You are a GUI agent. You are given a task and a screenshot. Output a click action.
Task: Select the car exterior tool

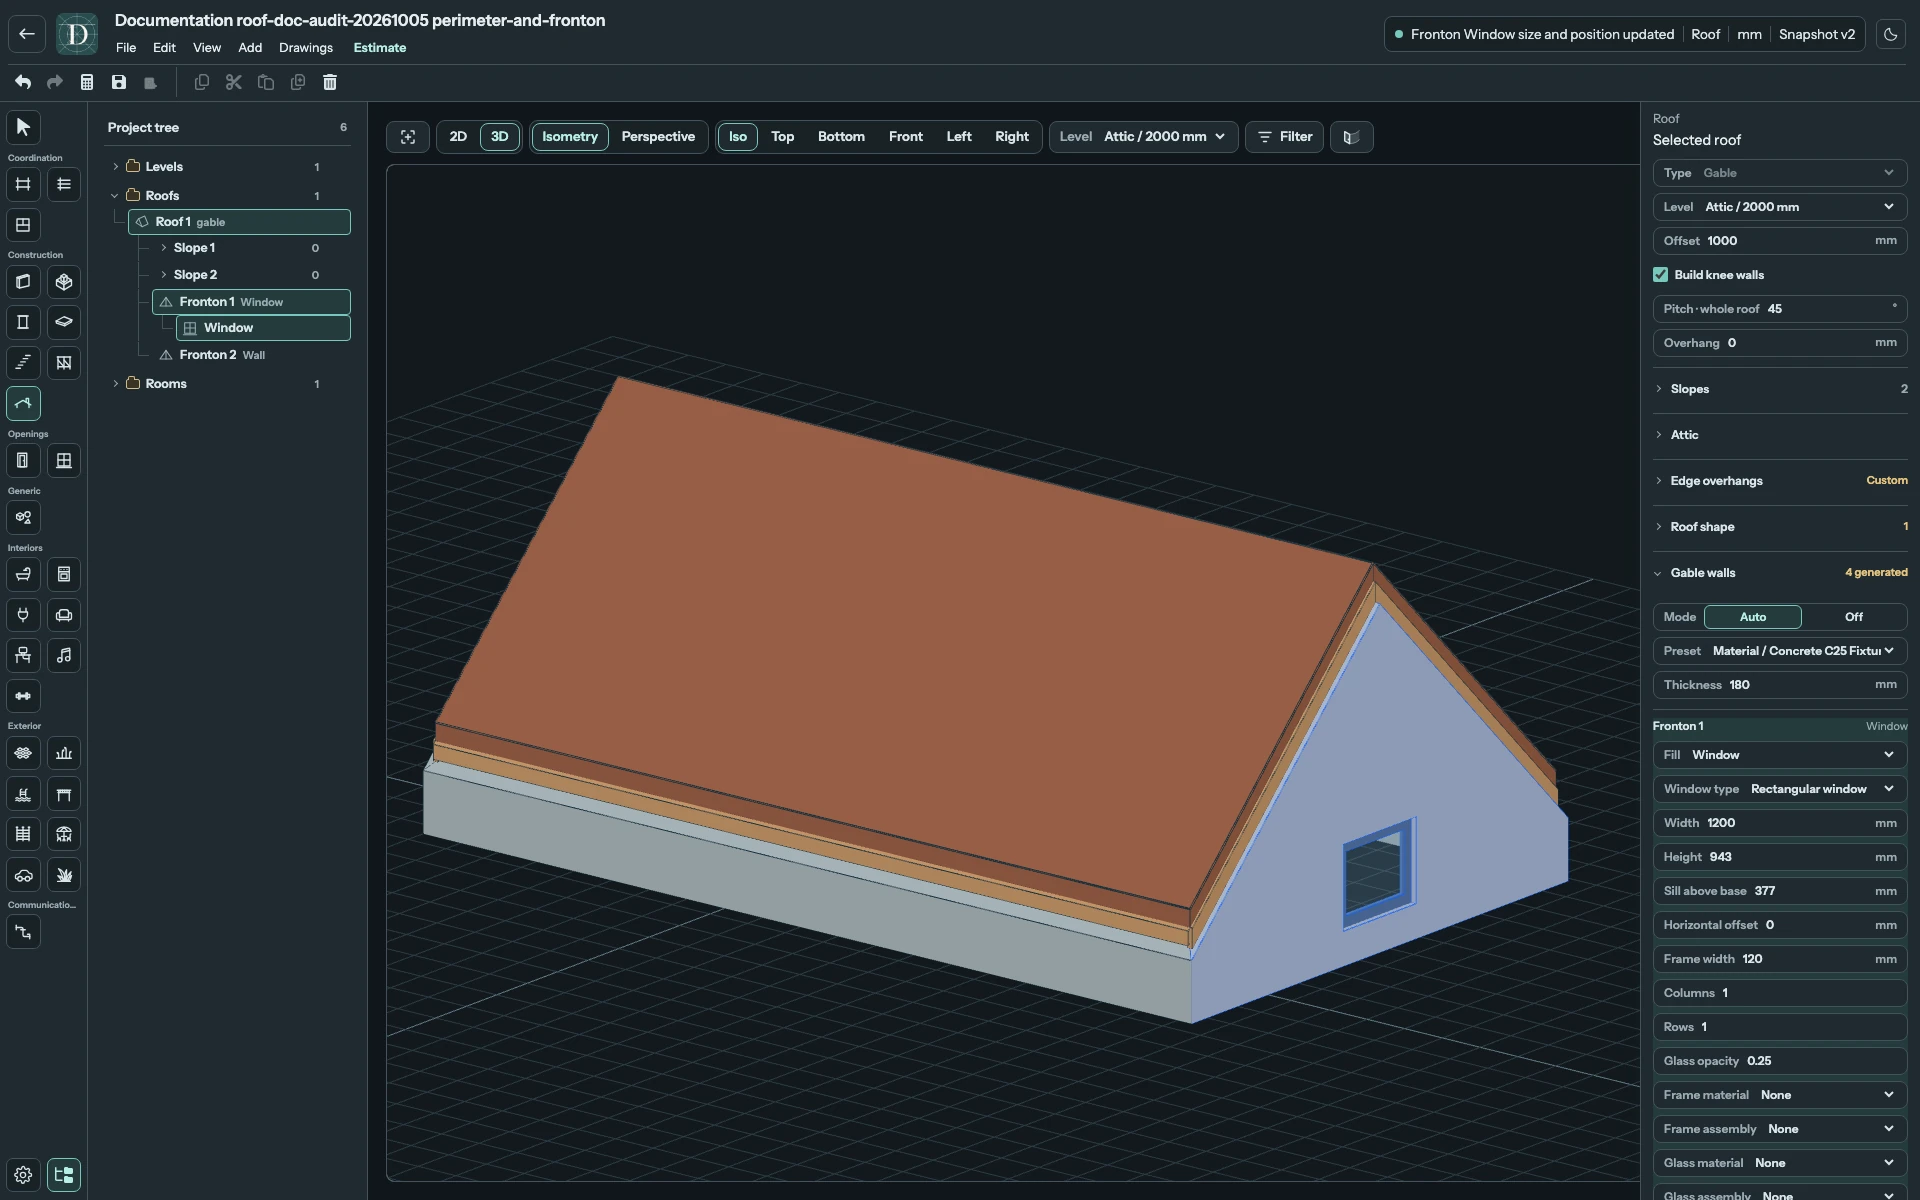[x=23, y=875]
